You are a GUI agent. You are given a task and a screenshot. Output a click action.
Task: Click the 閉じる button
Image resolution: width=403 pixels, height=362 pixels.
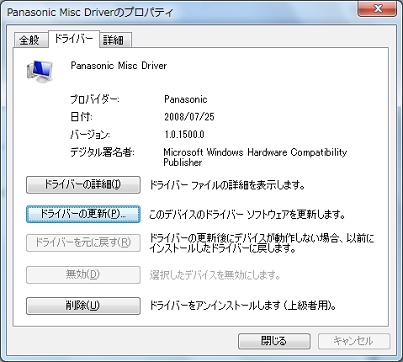pyautogui.click(x=274, y=341)
